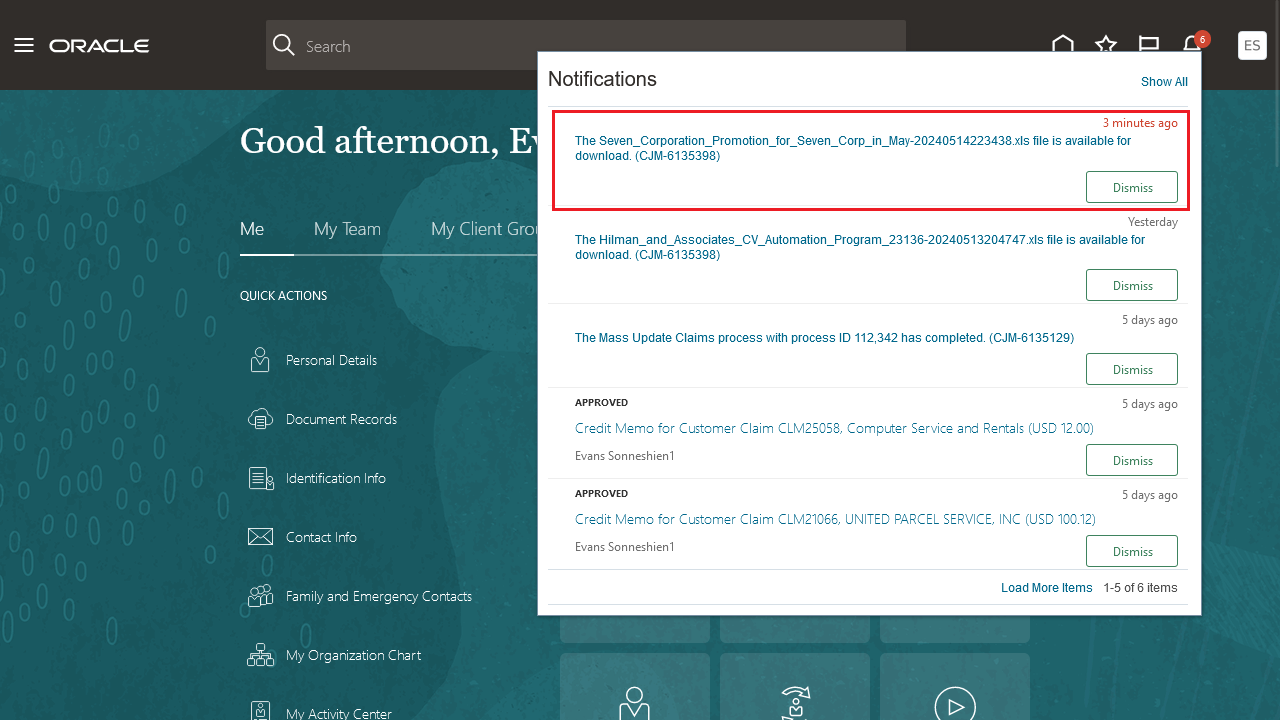Dismiss the Seven_Corporation file notification
The width and height of the screenshot is (1280, 720).
(x=1132, y=187)
